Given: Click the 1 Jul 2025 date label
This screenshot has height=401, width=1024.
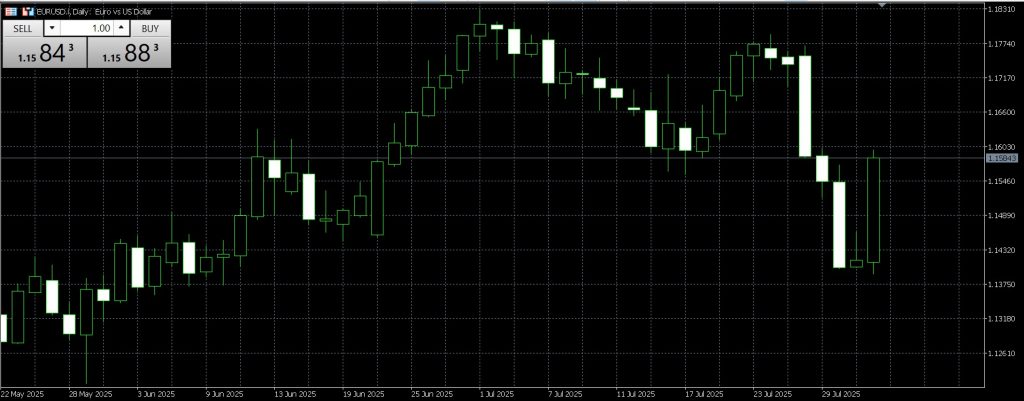Looking at the screenshot, I should (x=496, y=394).
